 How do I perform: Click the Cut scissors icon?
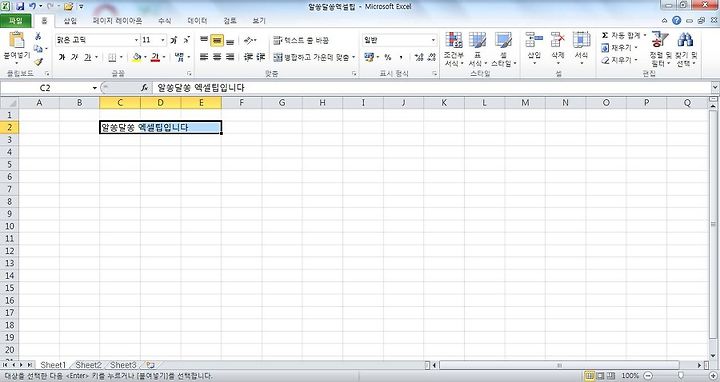click(38, 36)
